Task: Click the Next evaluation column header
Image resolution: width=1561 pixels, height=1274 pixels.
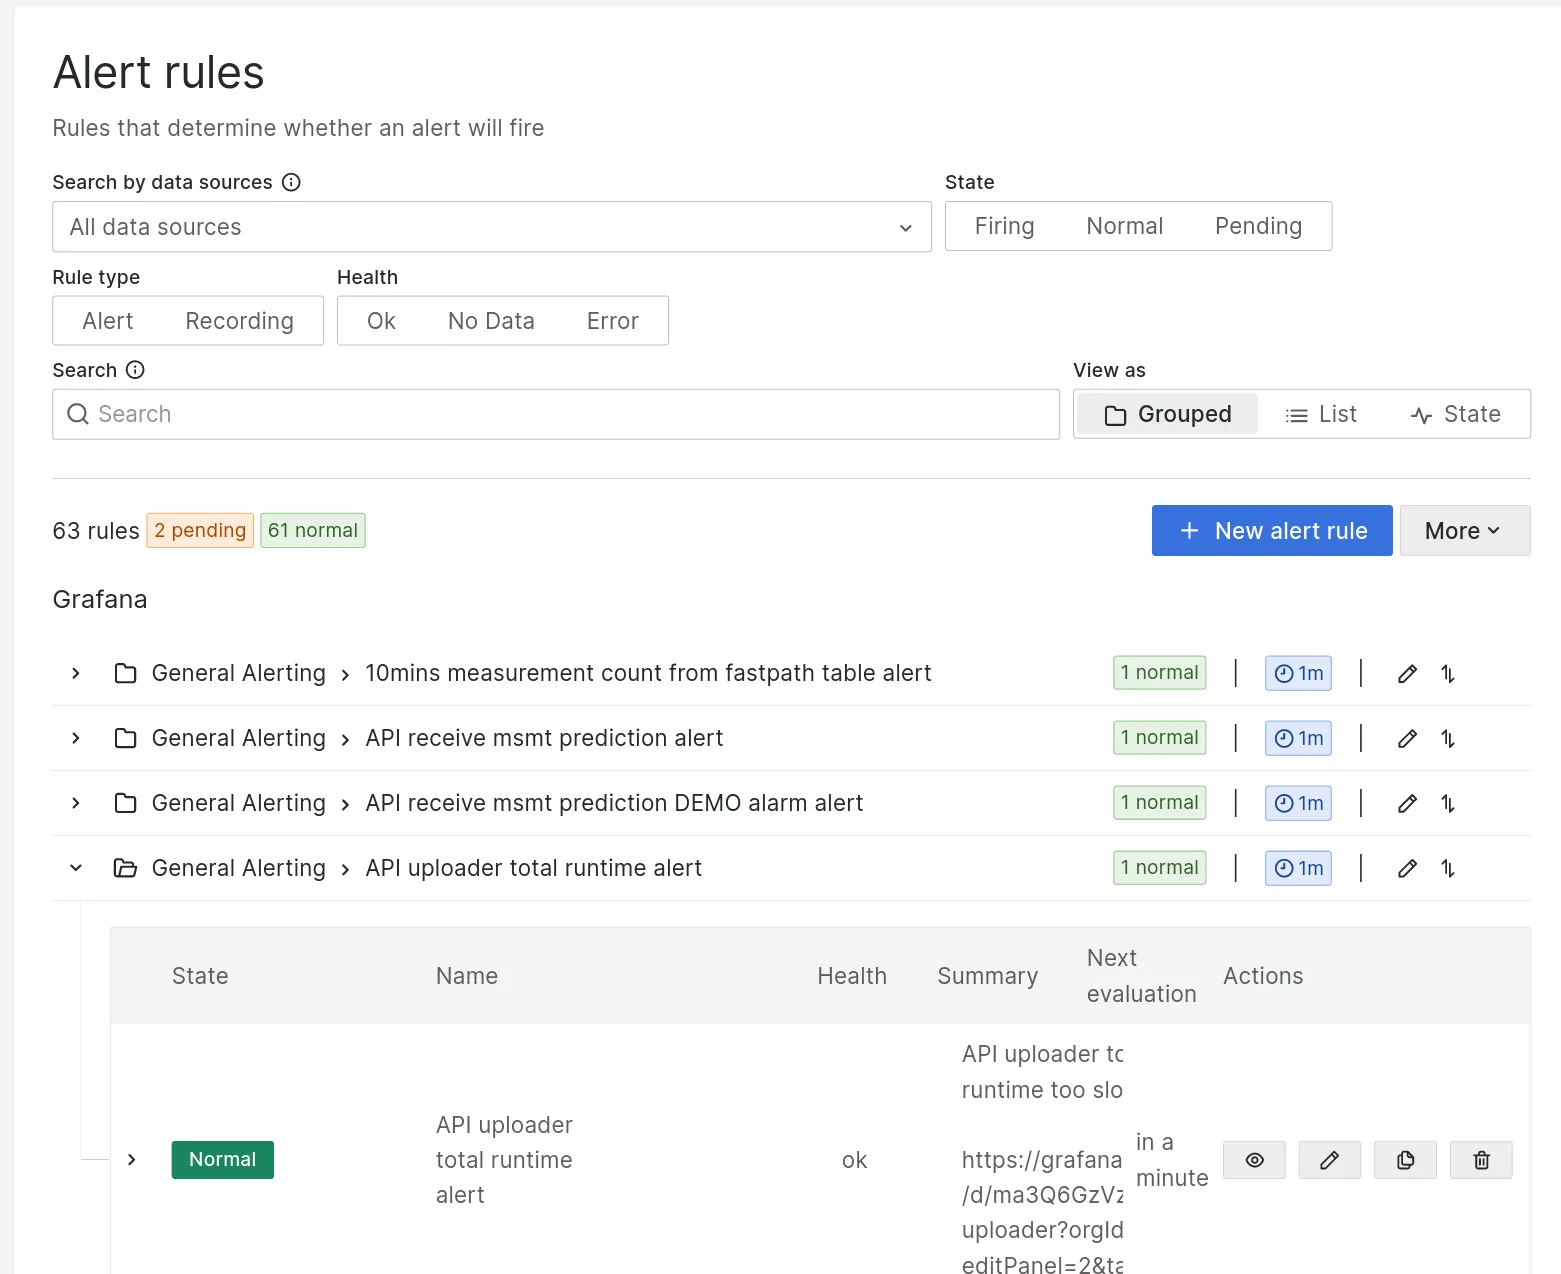Action: point(1141,976)
